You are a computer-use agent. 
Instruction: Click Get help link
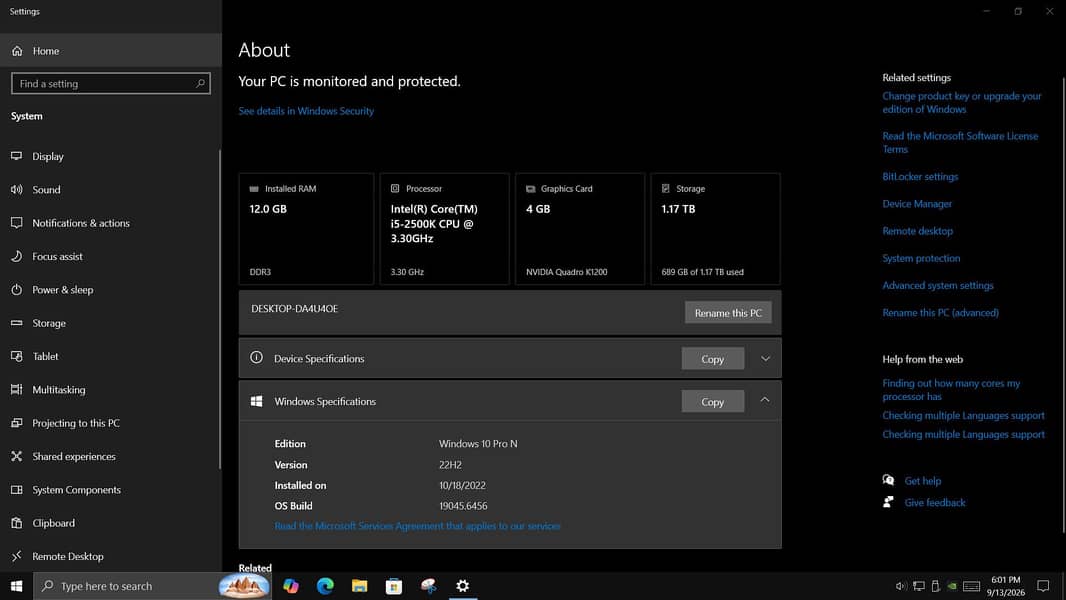(923, 481)
